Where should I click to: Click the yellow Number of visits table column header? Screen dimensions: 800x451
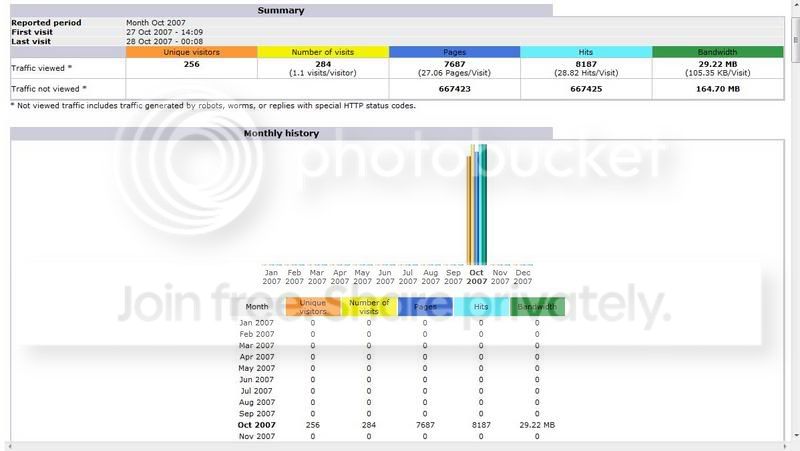[x=369, y=307]
